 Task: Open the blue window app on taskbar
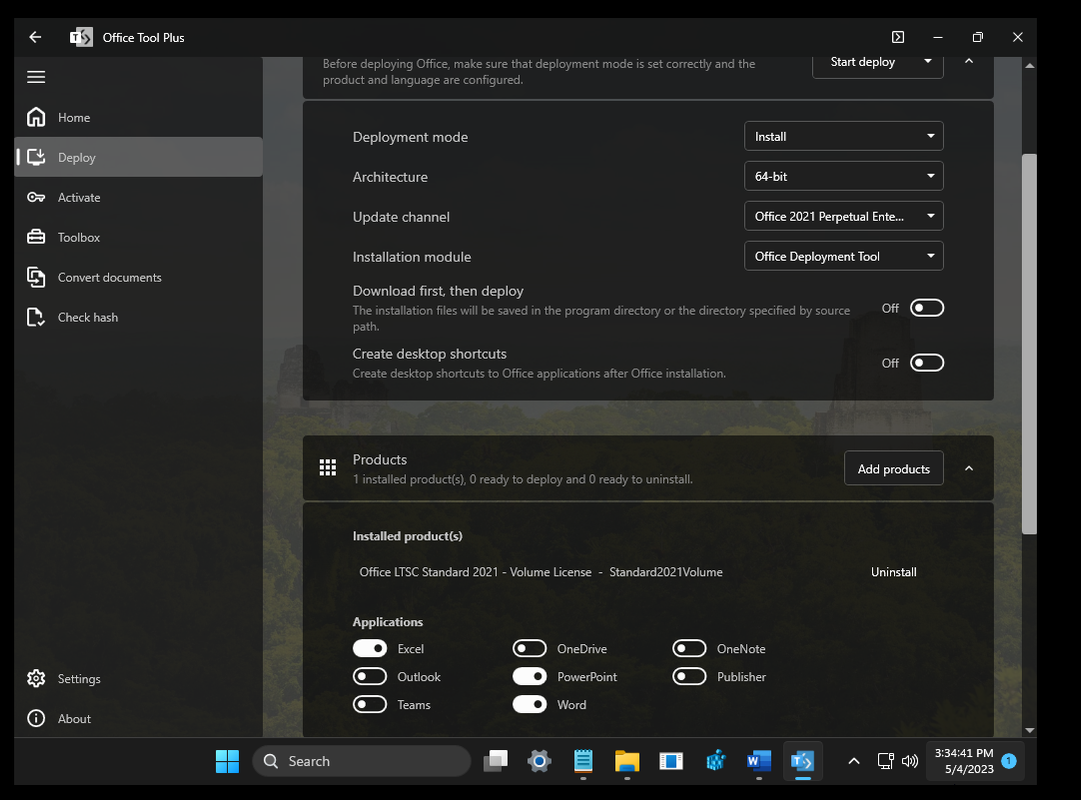tap(671, 761)
